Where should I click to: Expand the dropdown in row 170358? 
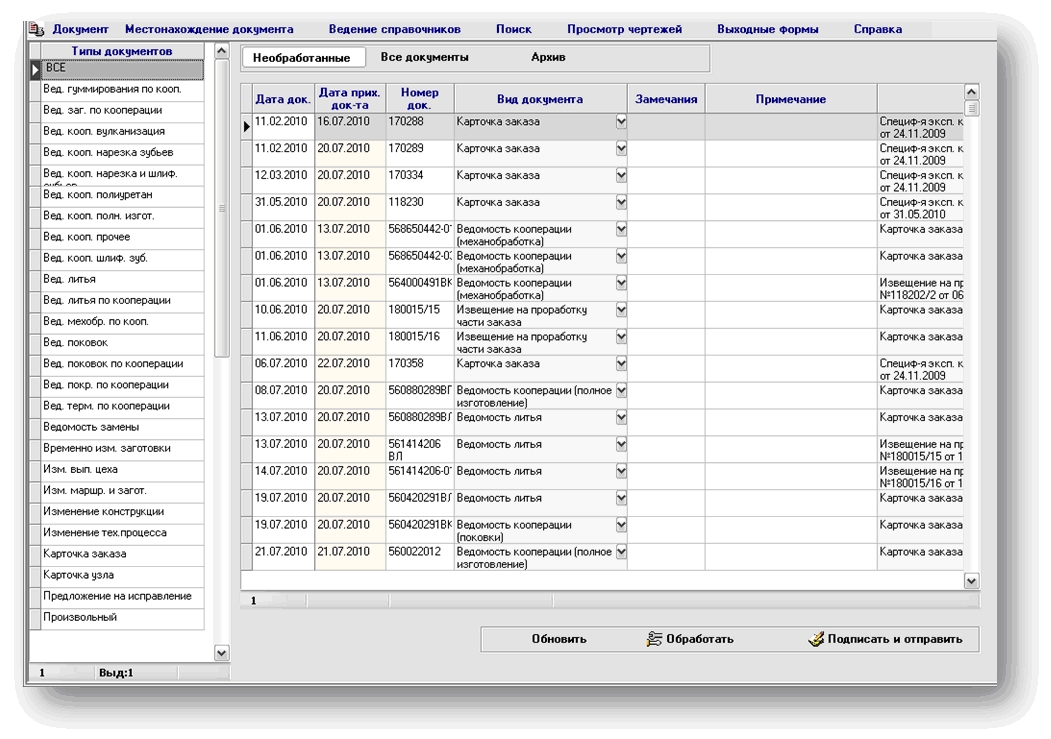tap(621, 364)
